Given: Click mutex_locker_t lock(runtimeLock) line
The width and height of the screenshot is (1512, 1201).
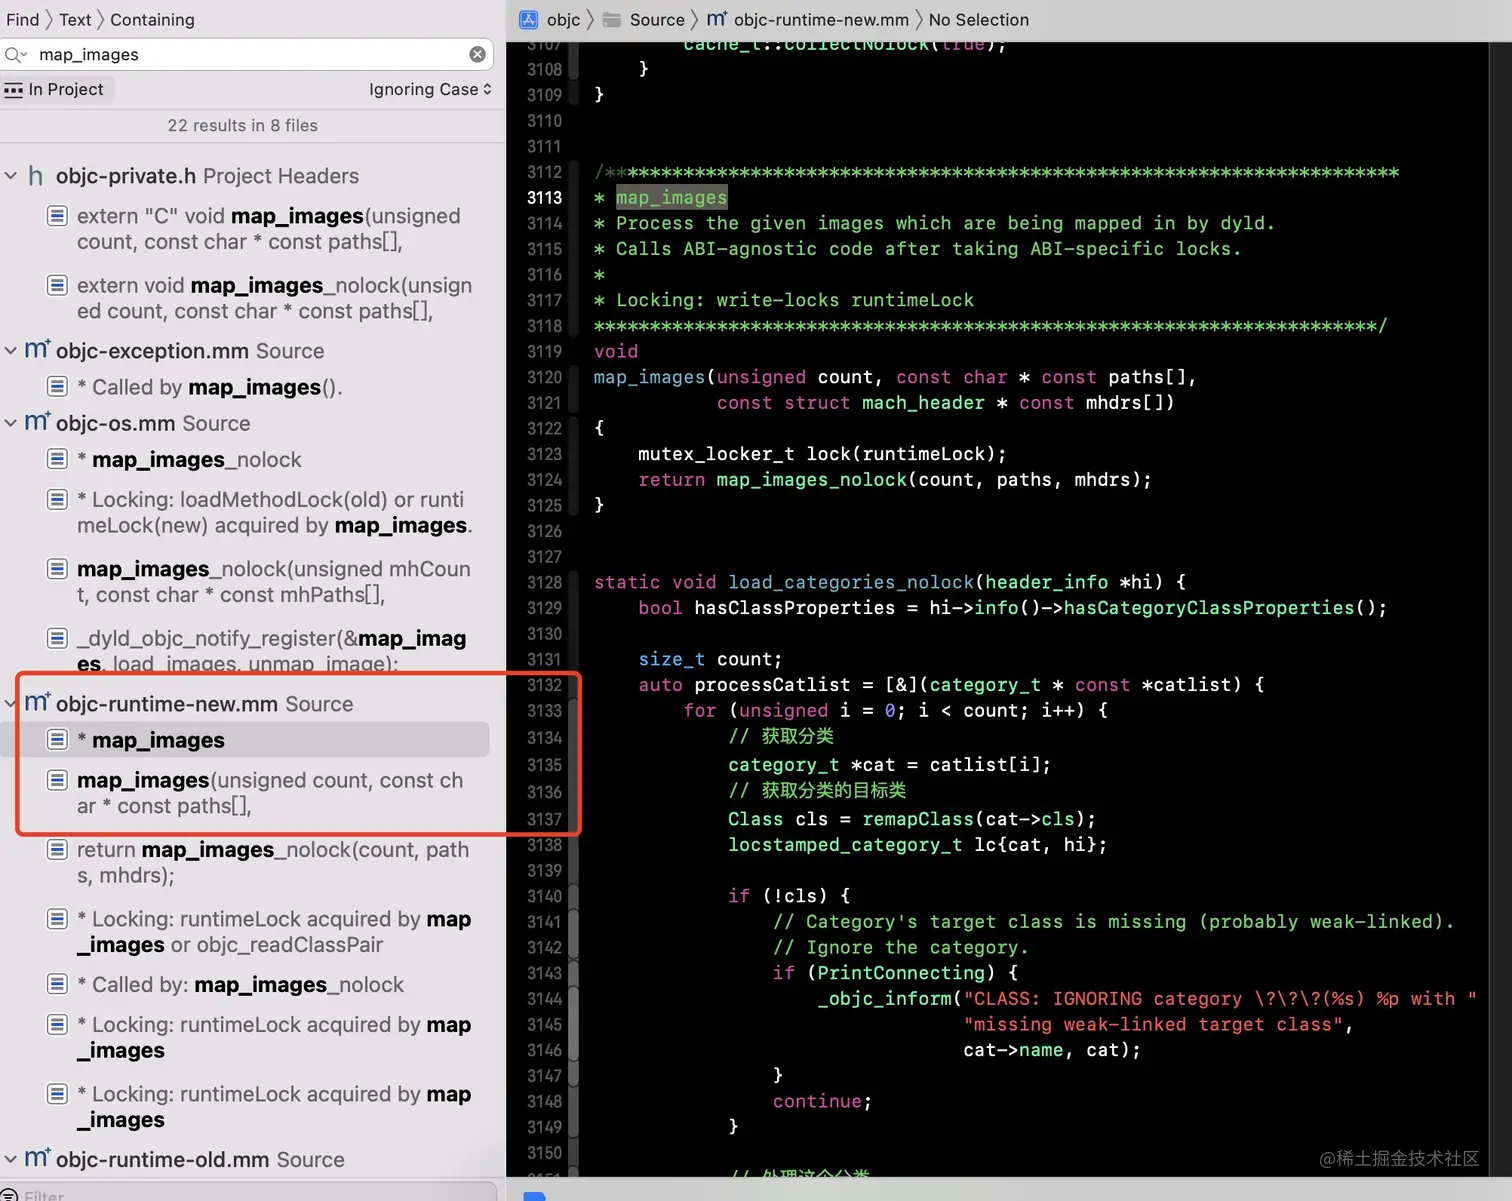Looking at the screenshot, I should click(822, 454).
